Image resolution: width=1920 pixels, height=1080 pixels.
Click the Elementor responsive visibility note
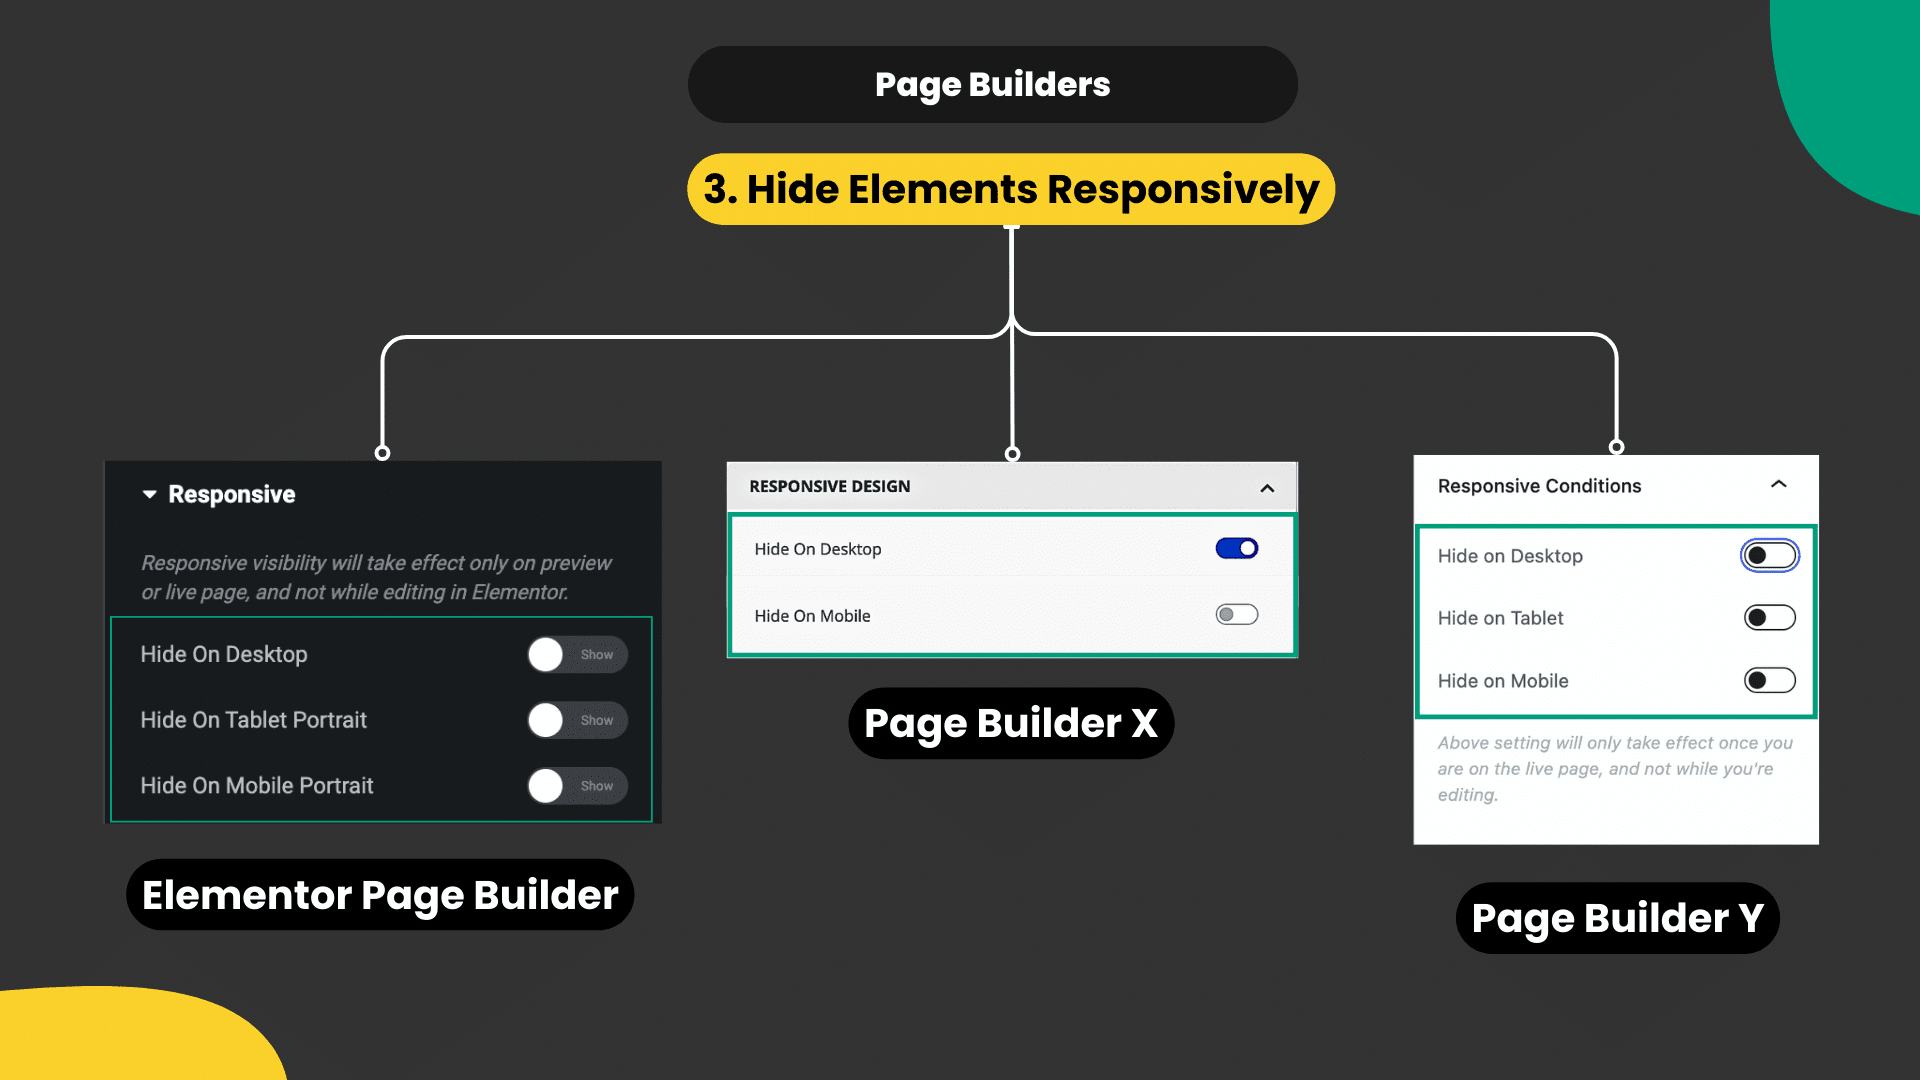[x=375, y=577]
